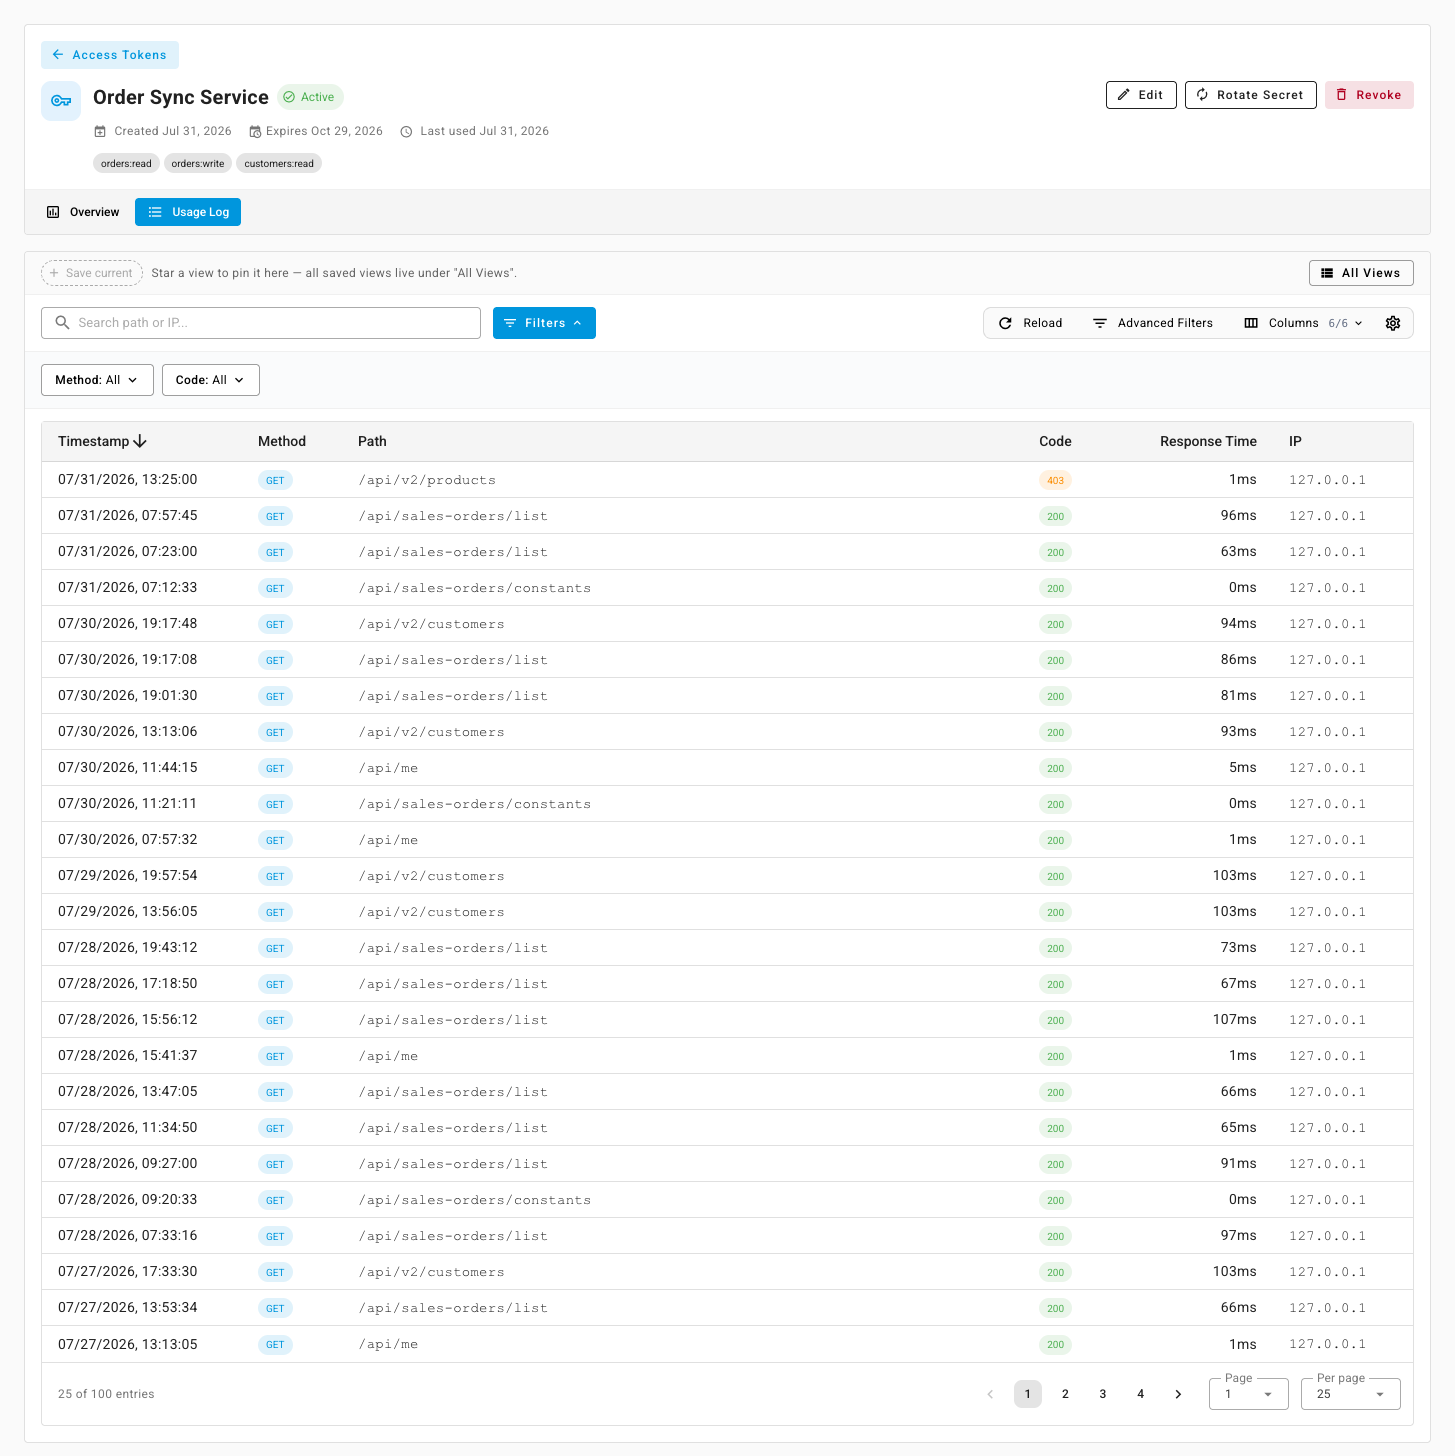Click Save current view chip

[x=92, y=273]
